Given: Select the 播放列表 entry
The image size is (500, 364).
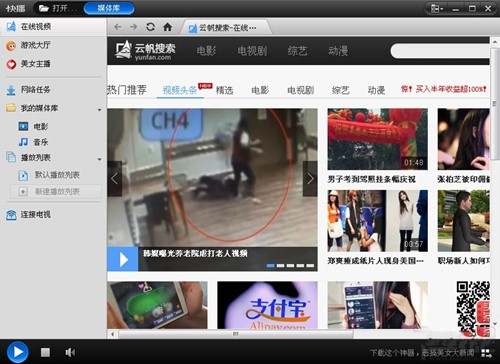Looking at the screenshot, I should pos(29,157).
